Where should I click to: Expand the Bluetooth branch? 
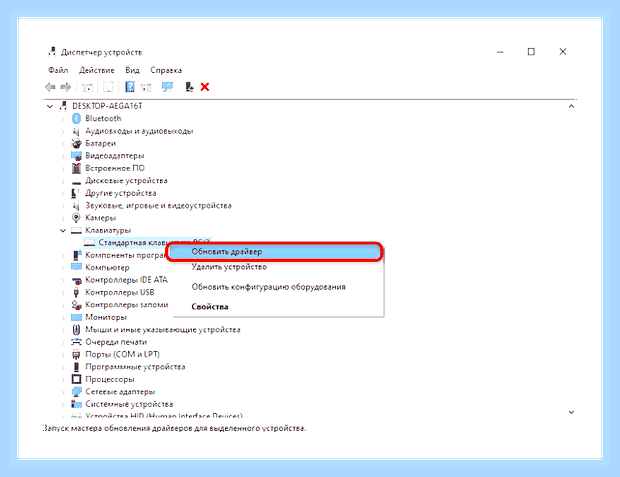pos(63,119)
